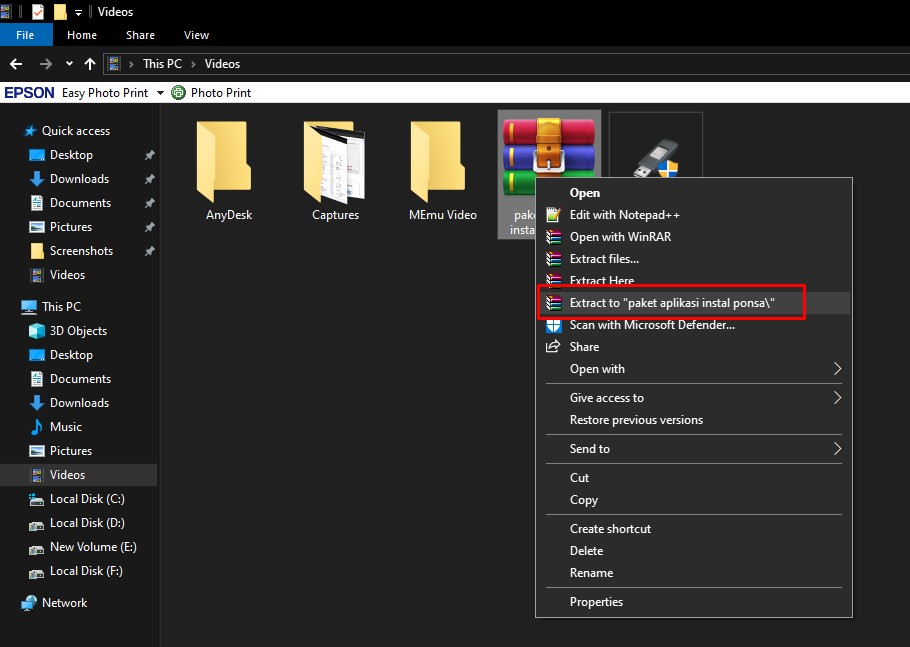Screen dimensions: 910x647
Task: Go up one level with Up arrow
Action: (89, 64)
